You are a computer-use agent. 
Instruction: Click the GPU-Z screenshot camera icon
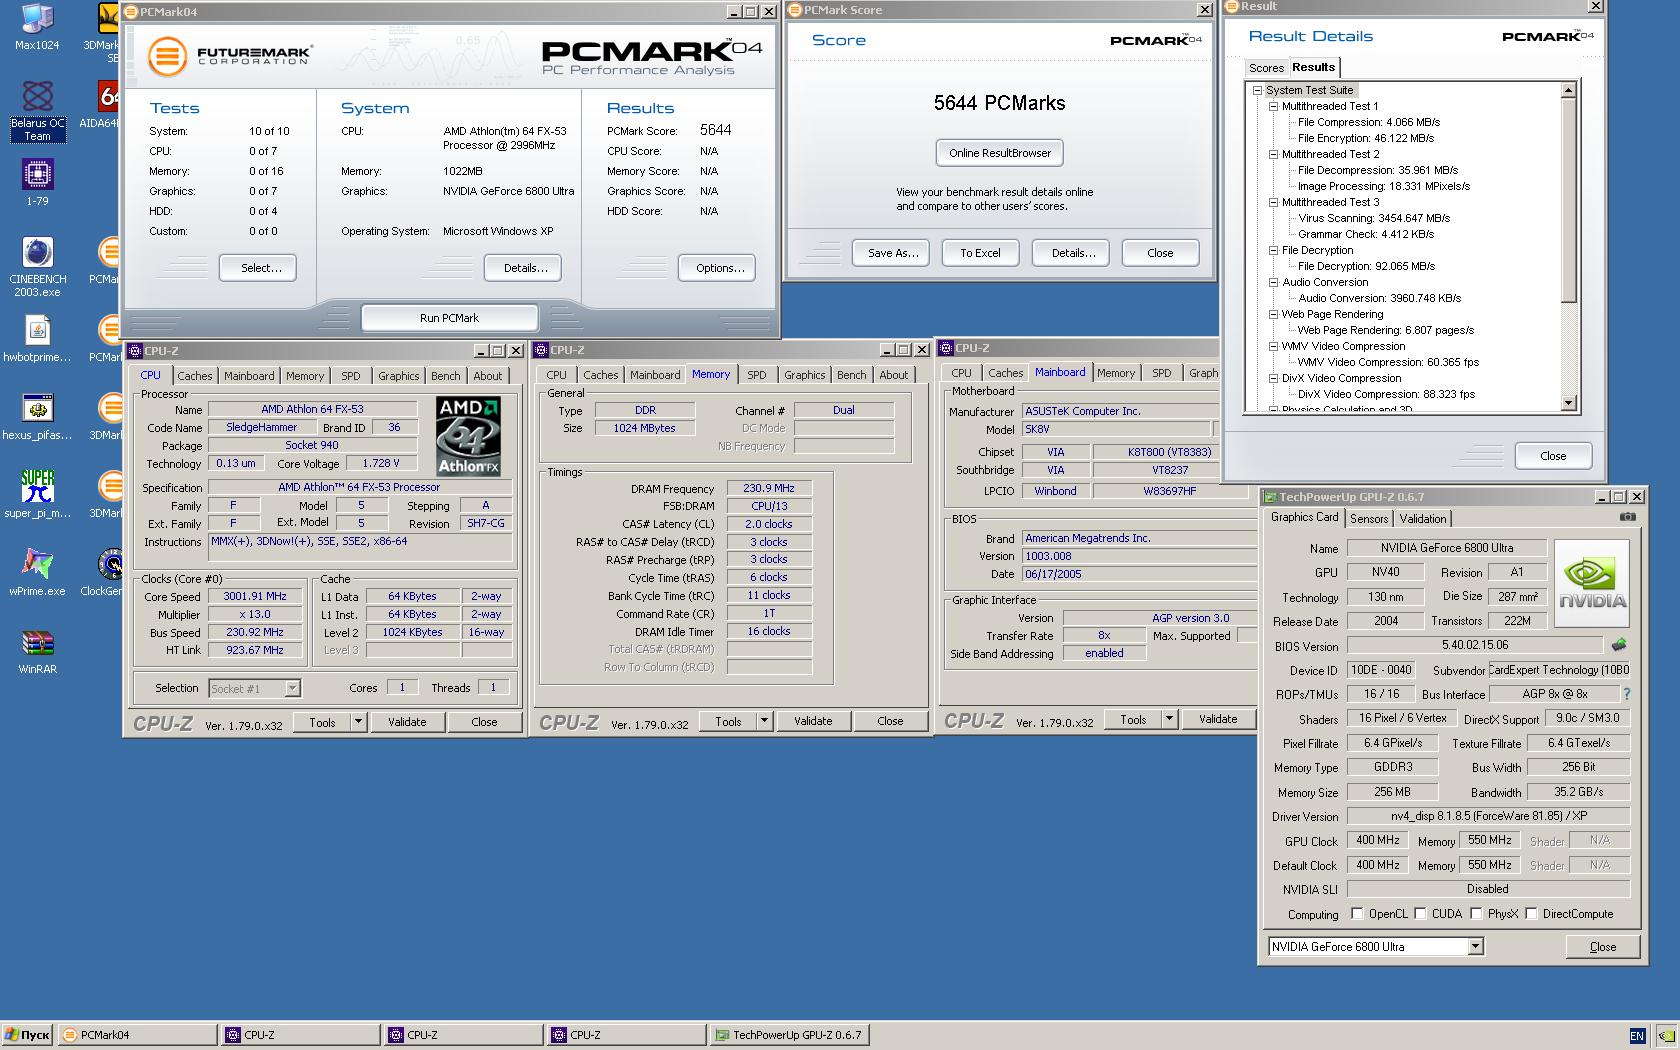click(1628, 517)
